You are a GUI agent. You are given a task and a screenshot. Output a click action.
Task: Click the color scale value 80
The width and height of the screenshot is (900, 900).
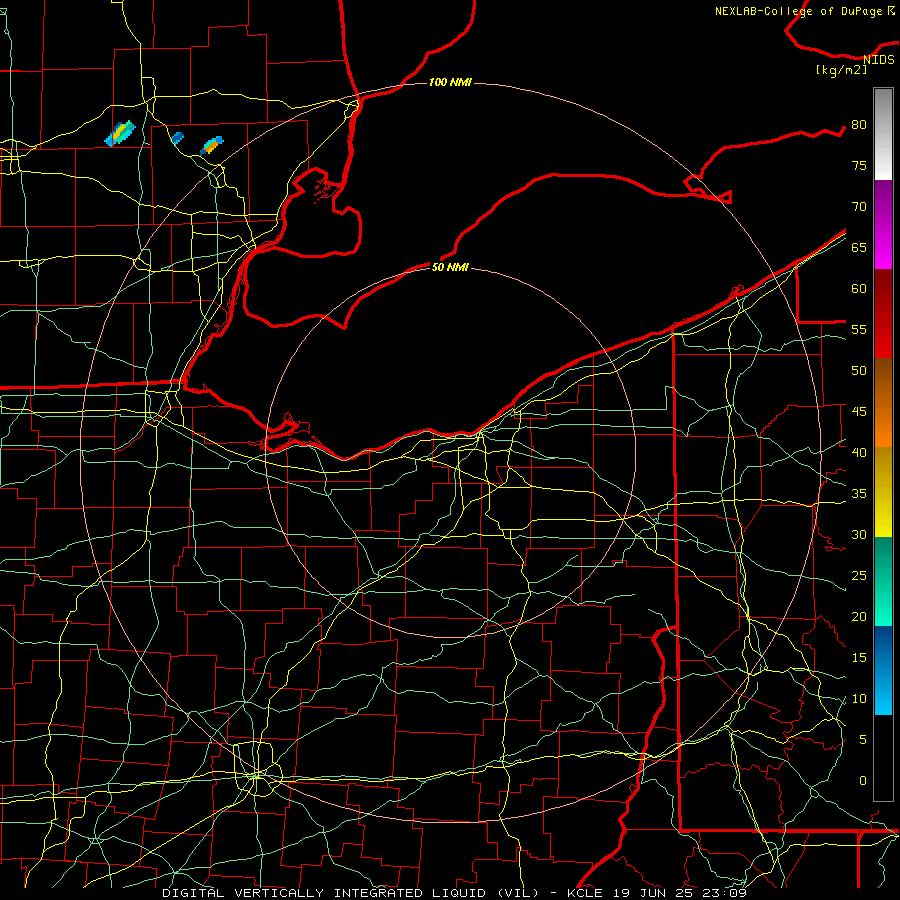tap(859, 125)
